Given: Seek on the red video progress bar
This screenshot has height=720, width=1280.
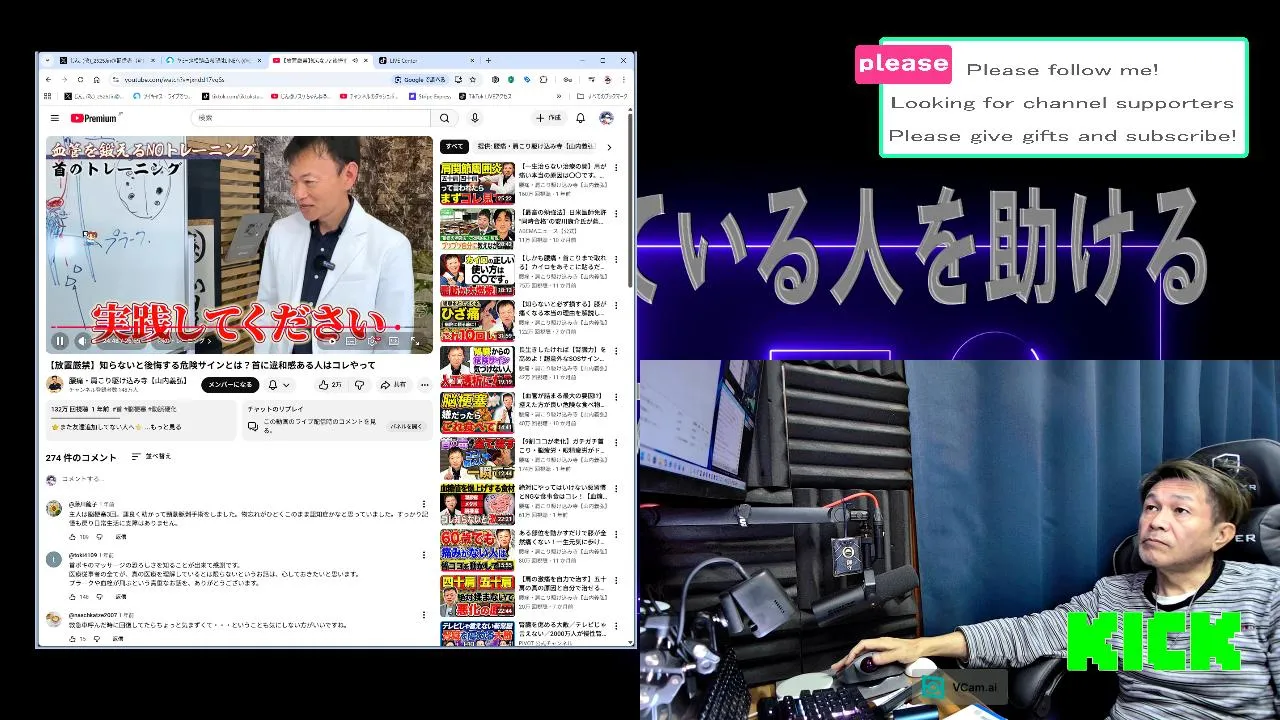Looking at the screenshot, I should pyautogui.click(x=239, y=327).
